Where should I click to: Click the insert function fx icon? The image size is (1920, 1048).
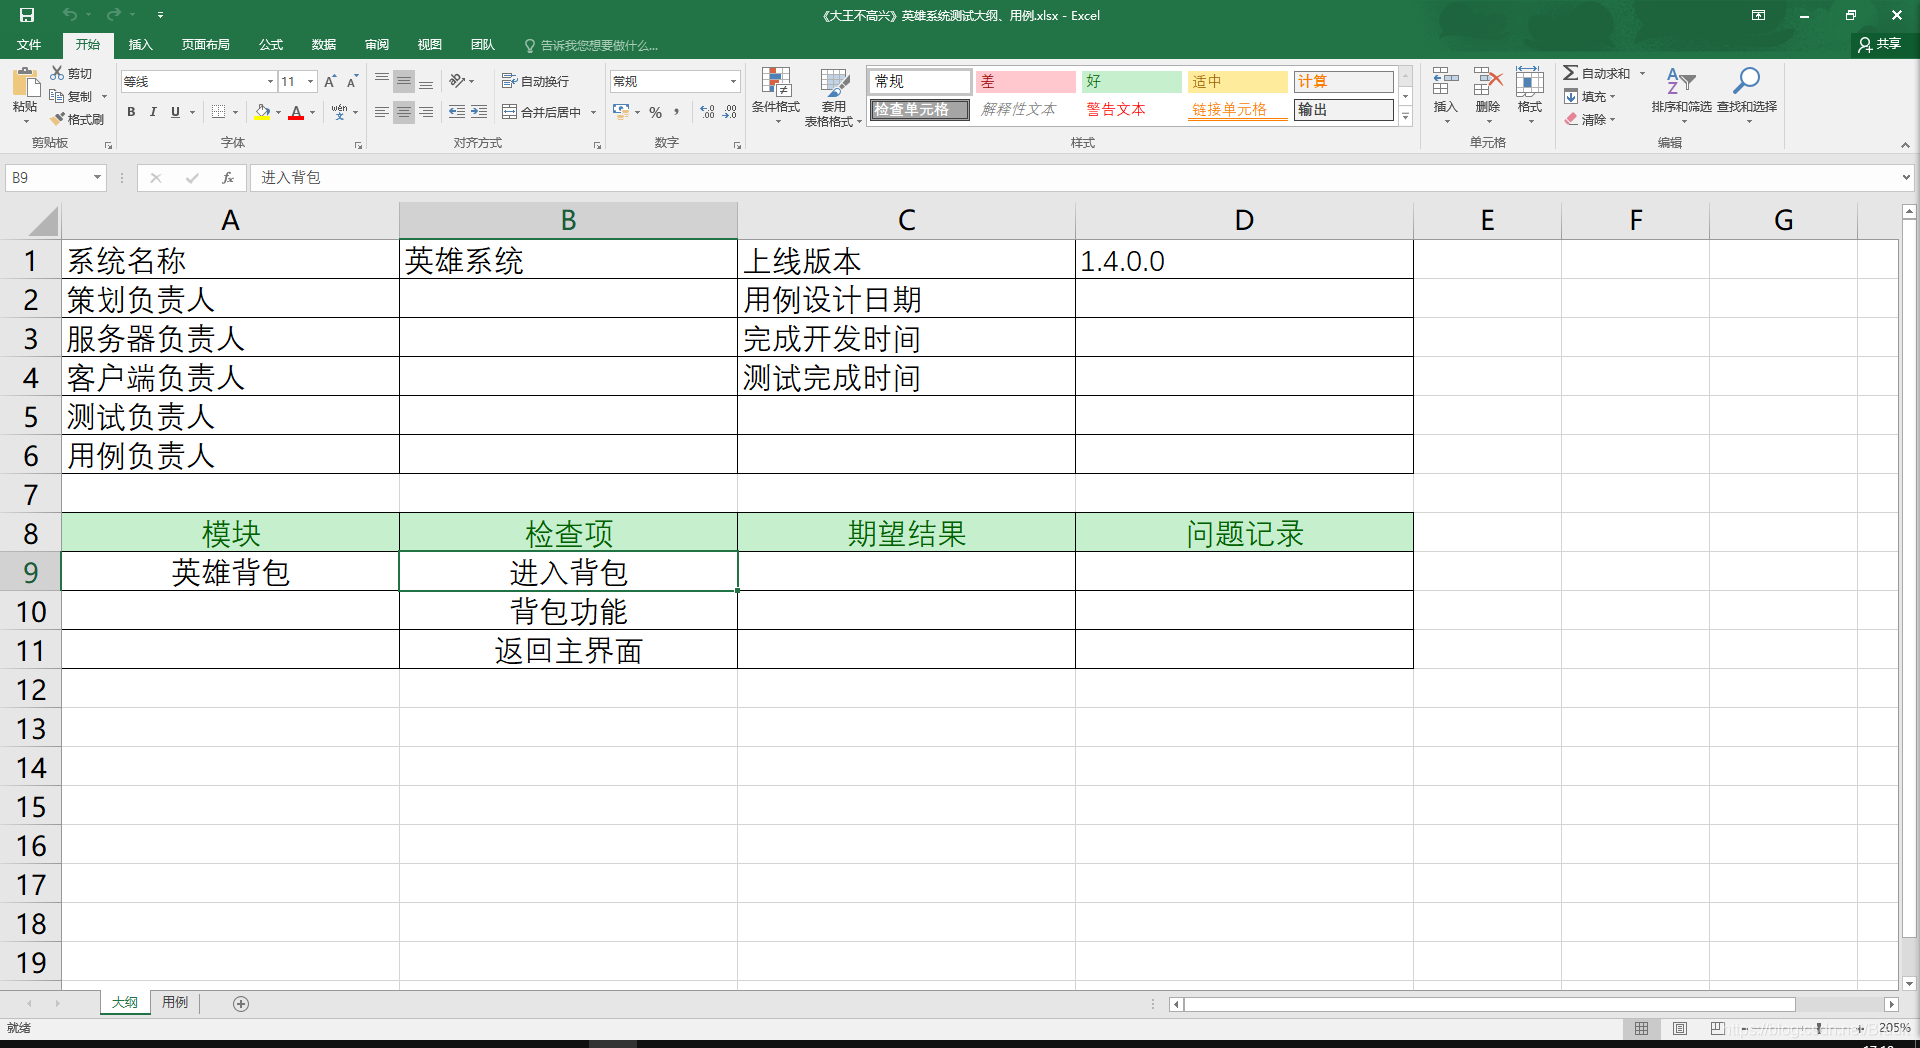[228, 178]
